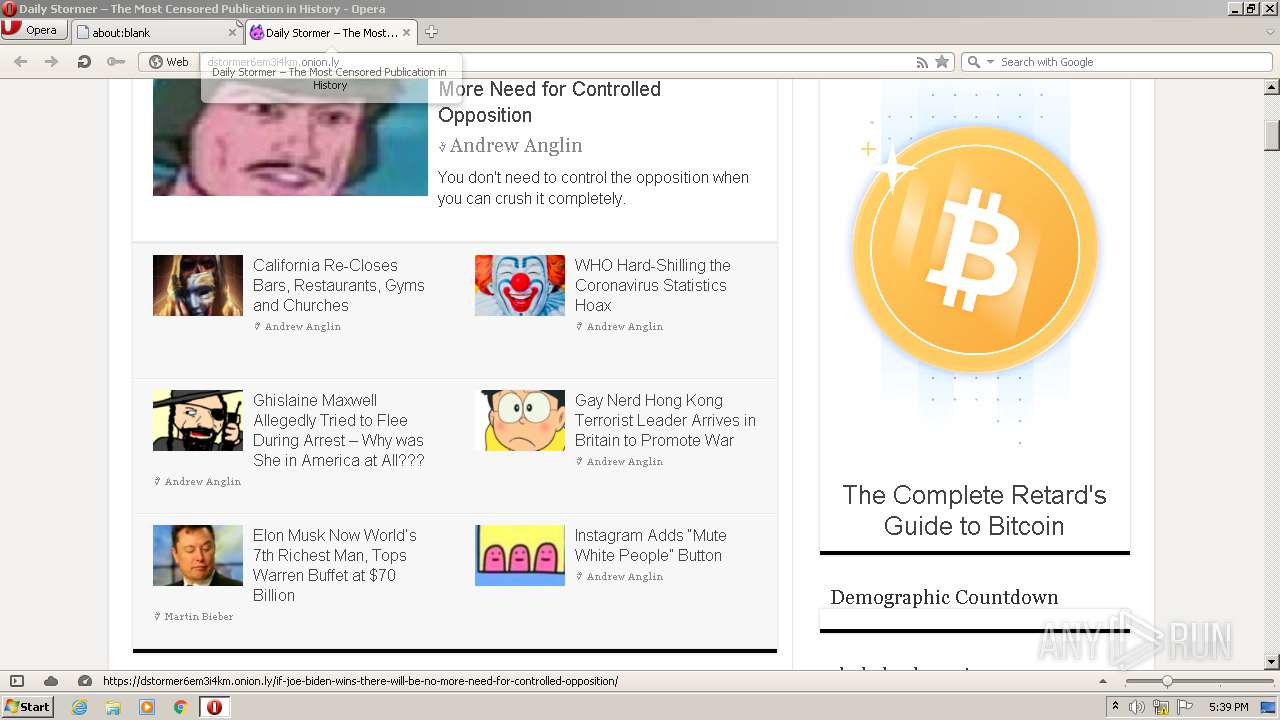The height and width of the screenshot is (720, 1280).
Task: Click the California article thumbnail
Action: coord(198,285)
